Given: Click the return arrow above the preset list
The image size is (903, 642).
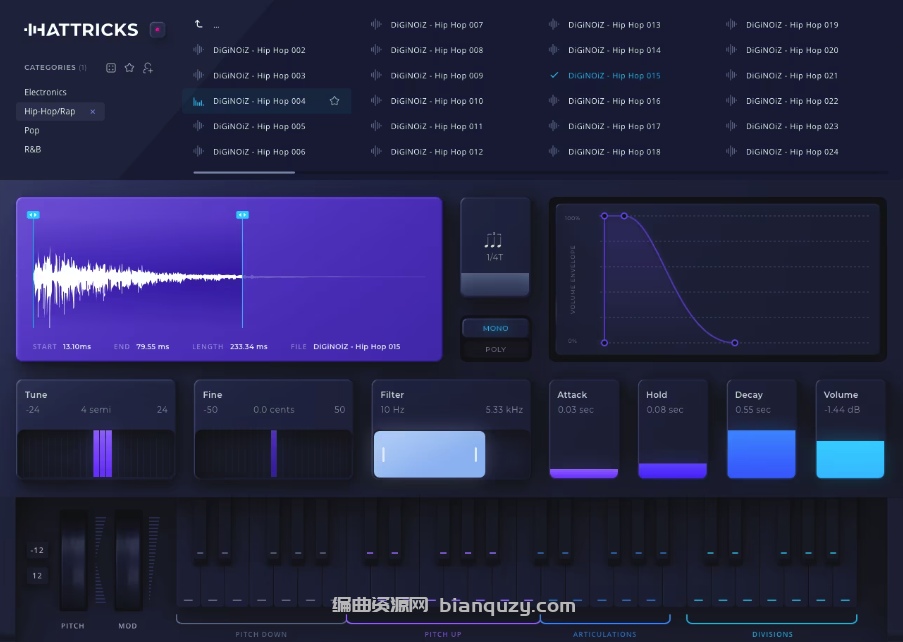Looking at the screenshot, I should (198, 24).
